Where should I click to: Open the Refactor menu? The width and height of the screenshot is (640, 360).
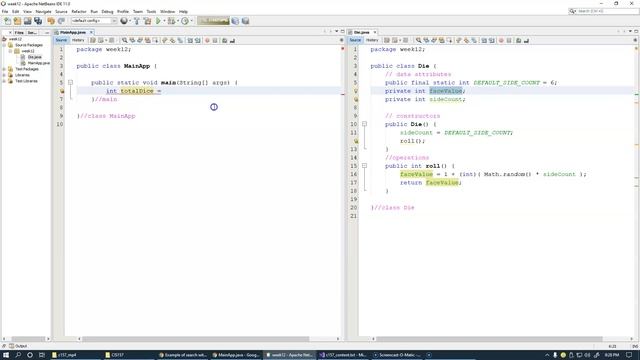79,11
